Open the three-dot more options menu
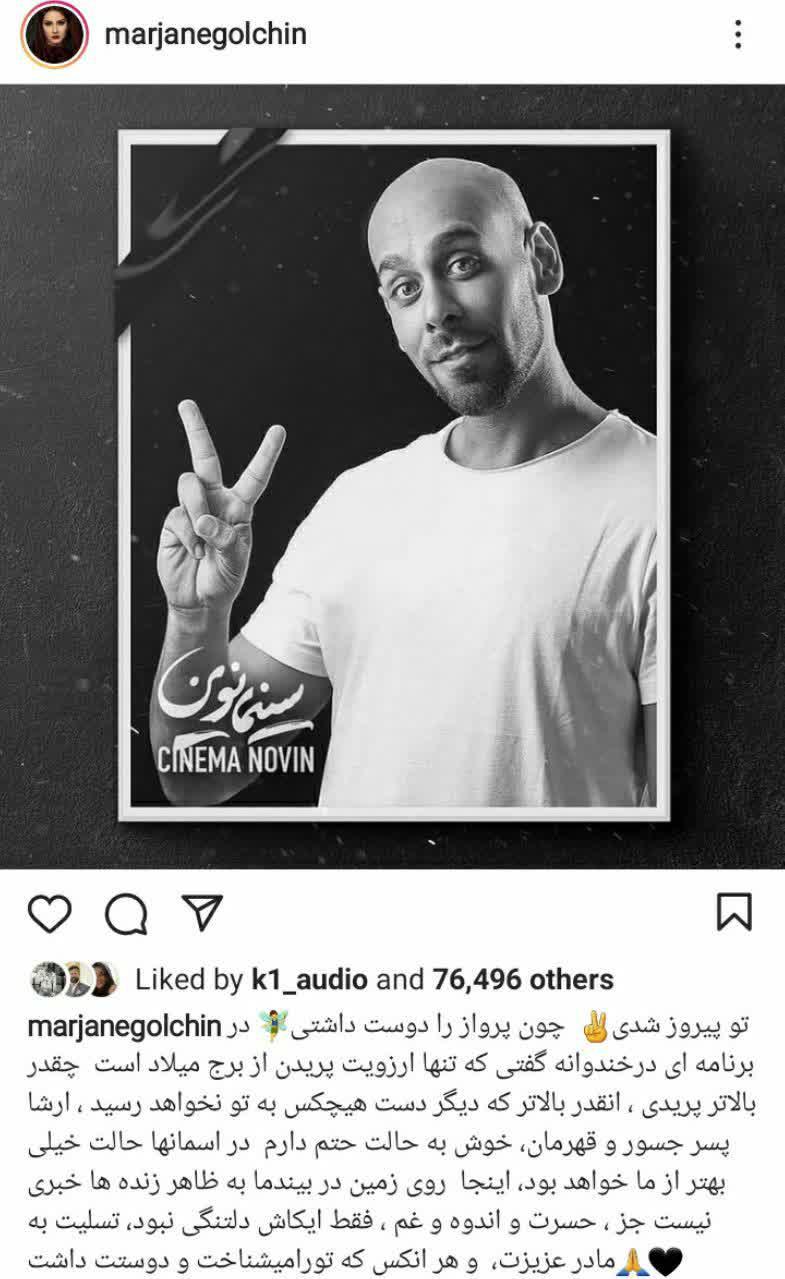This screenshot has width=785, height=1279. (738, 36)
